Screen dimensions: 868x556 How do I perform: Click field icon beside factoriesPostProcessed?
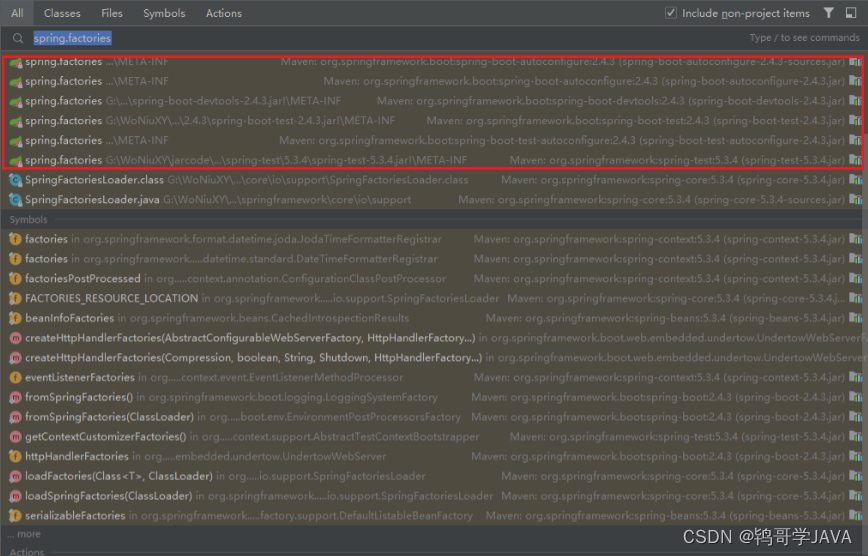tap(16, 279)
